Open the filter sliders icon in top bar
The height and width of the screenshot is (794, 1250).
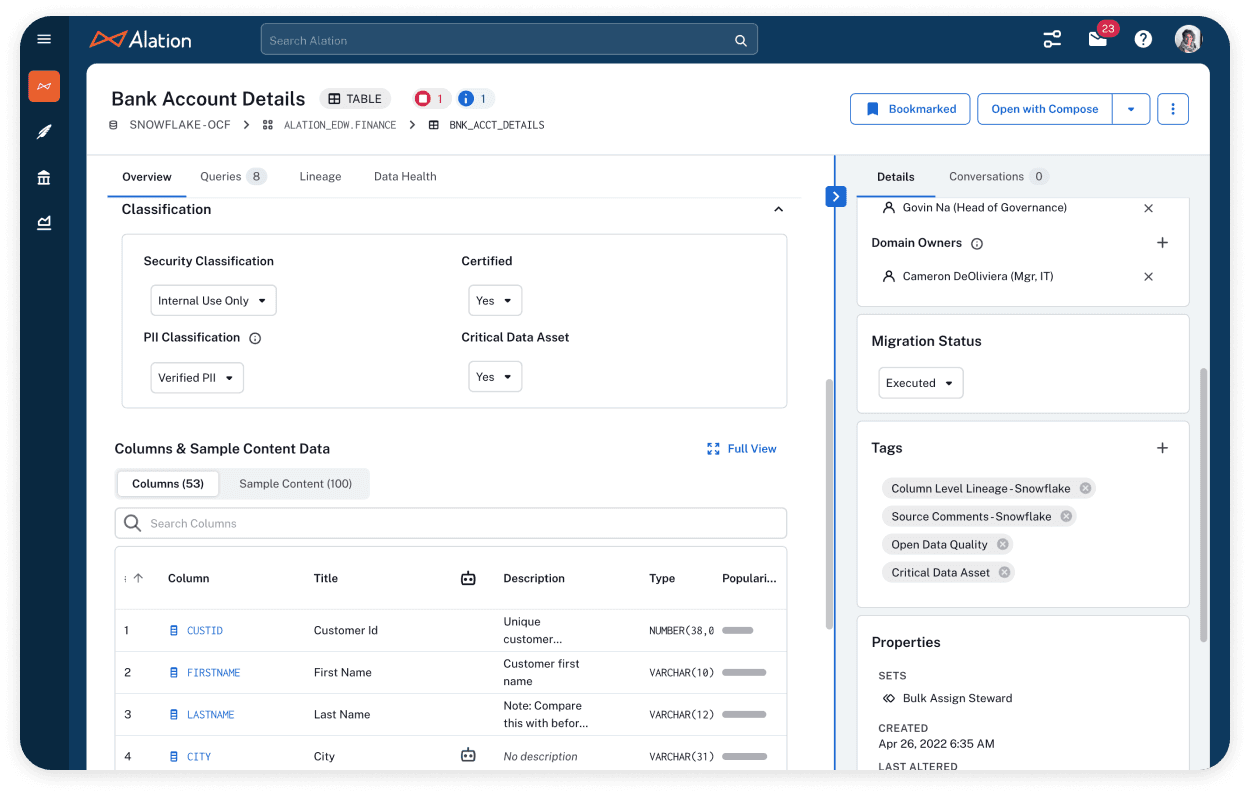click(1052, 38)
